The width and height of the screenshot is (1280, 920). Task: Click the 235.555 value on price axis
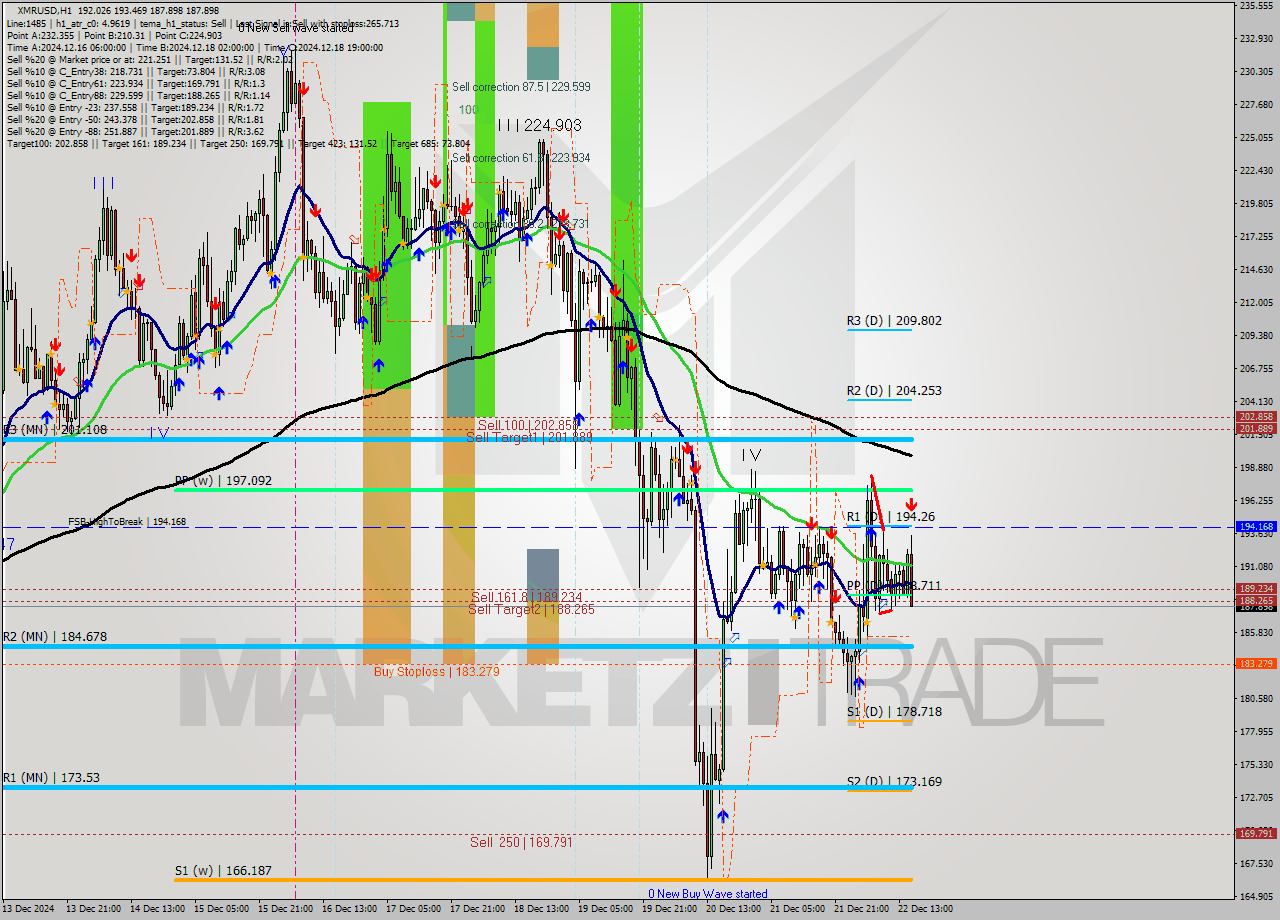click(1256, 6)
